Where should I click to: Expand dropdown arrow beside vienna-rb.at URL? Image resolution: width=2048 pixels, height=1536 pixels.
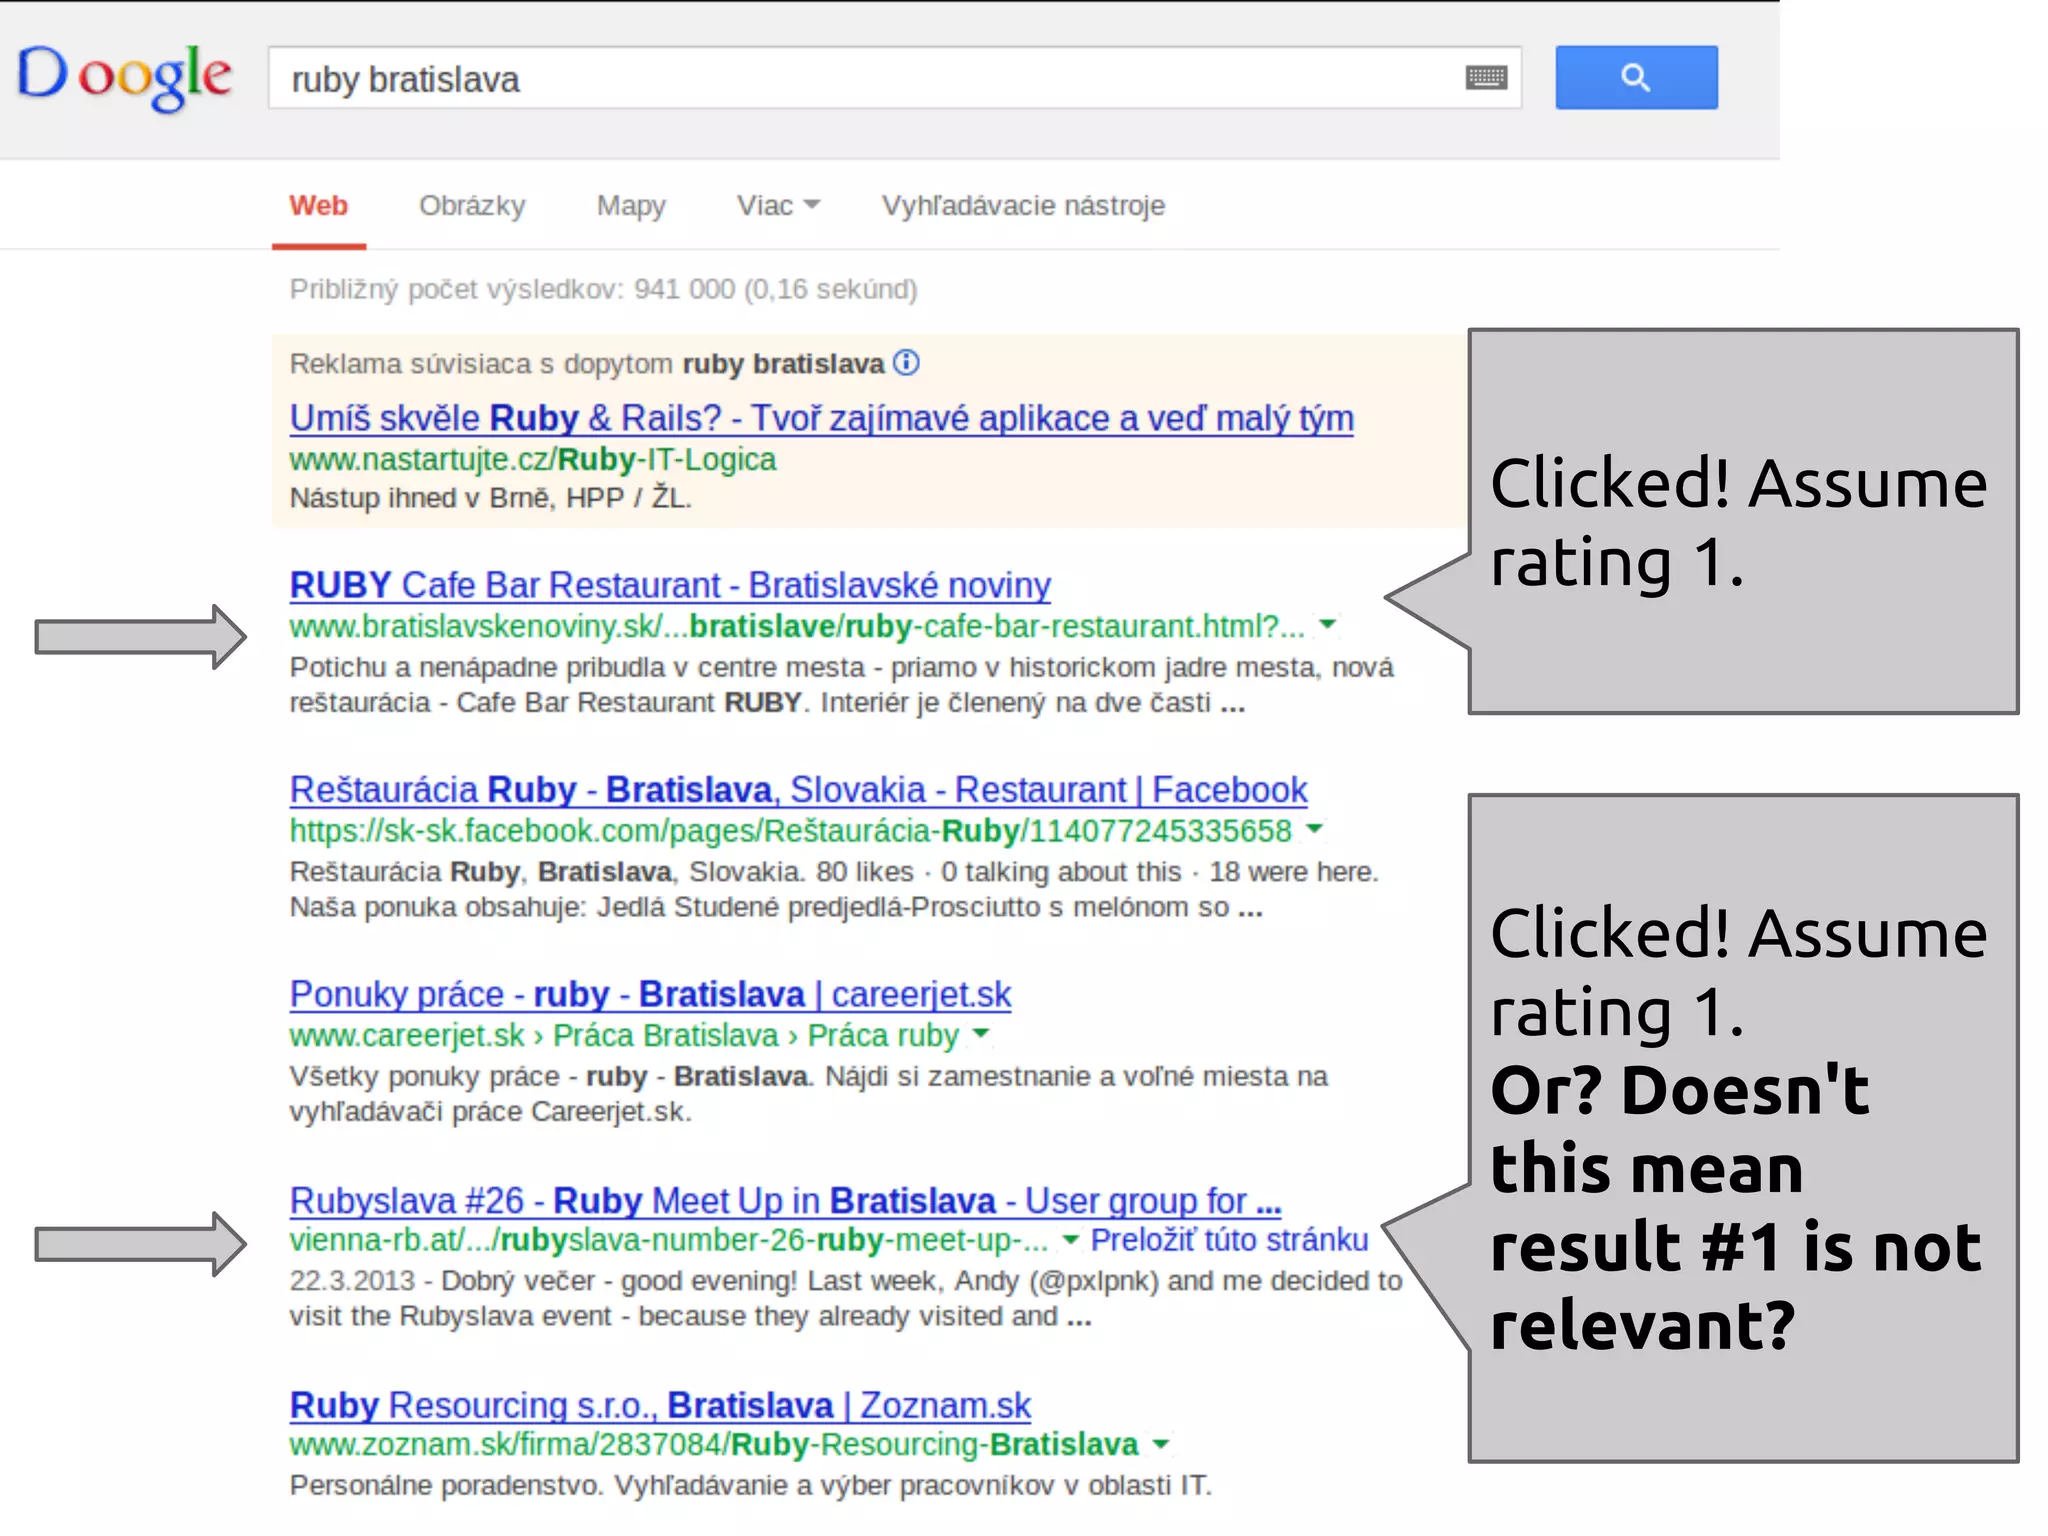pyautogui.click(x=1070, y=1240)
